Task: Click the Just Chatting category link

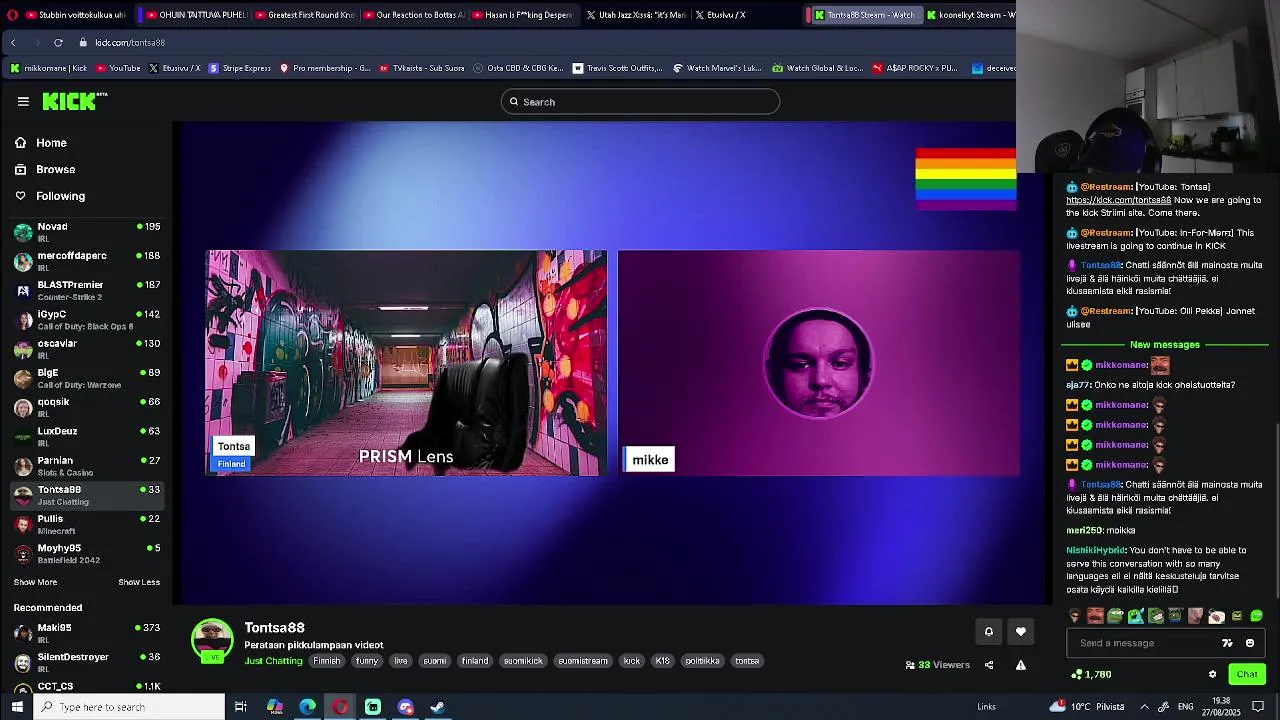Action: (x=273, y=661)
